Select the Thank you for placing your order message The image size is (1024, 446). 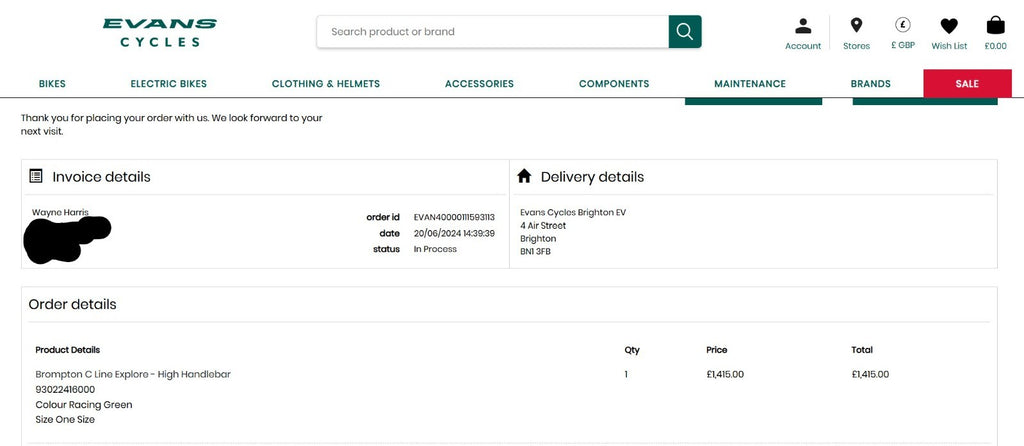click(172, 125)
